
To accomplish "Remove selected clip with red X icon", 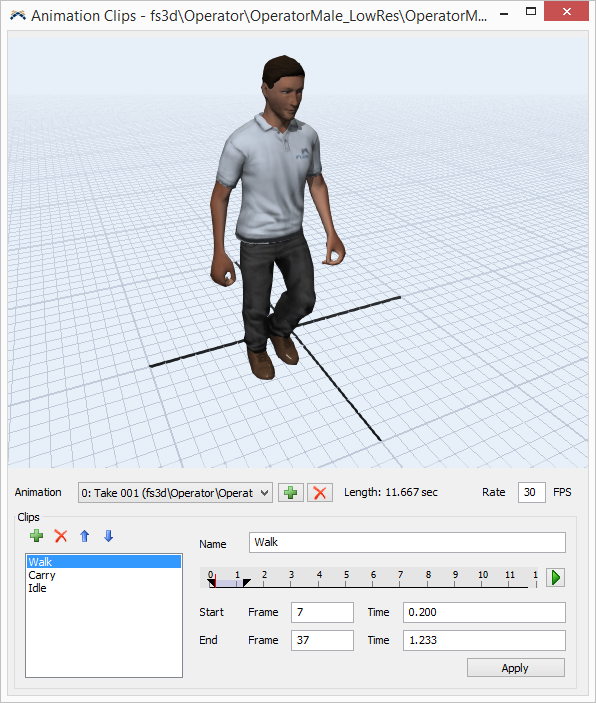I will (61, 535).
